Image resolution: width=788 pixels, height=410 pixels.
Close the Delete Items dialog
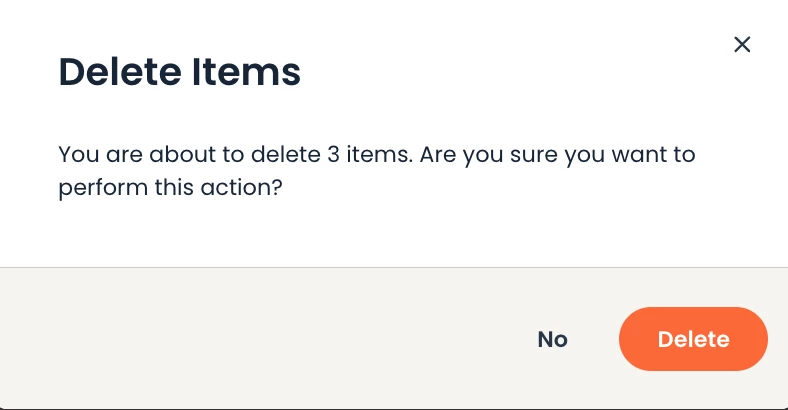tap(742, 44)
